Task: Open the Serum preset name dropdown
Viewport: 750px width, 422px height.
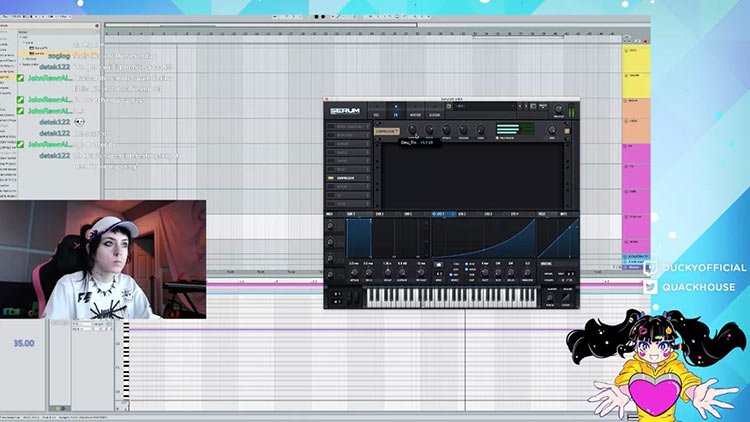Action: (485, 106)
